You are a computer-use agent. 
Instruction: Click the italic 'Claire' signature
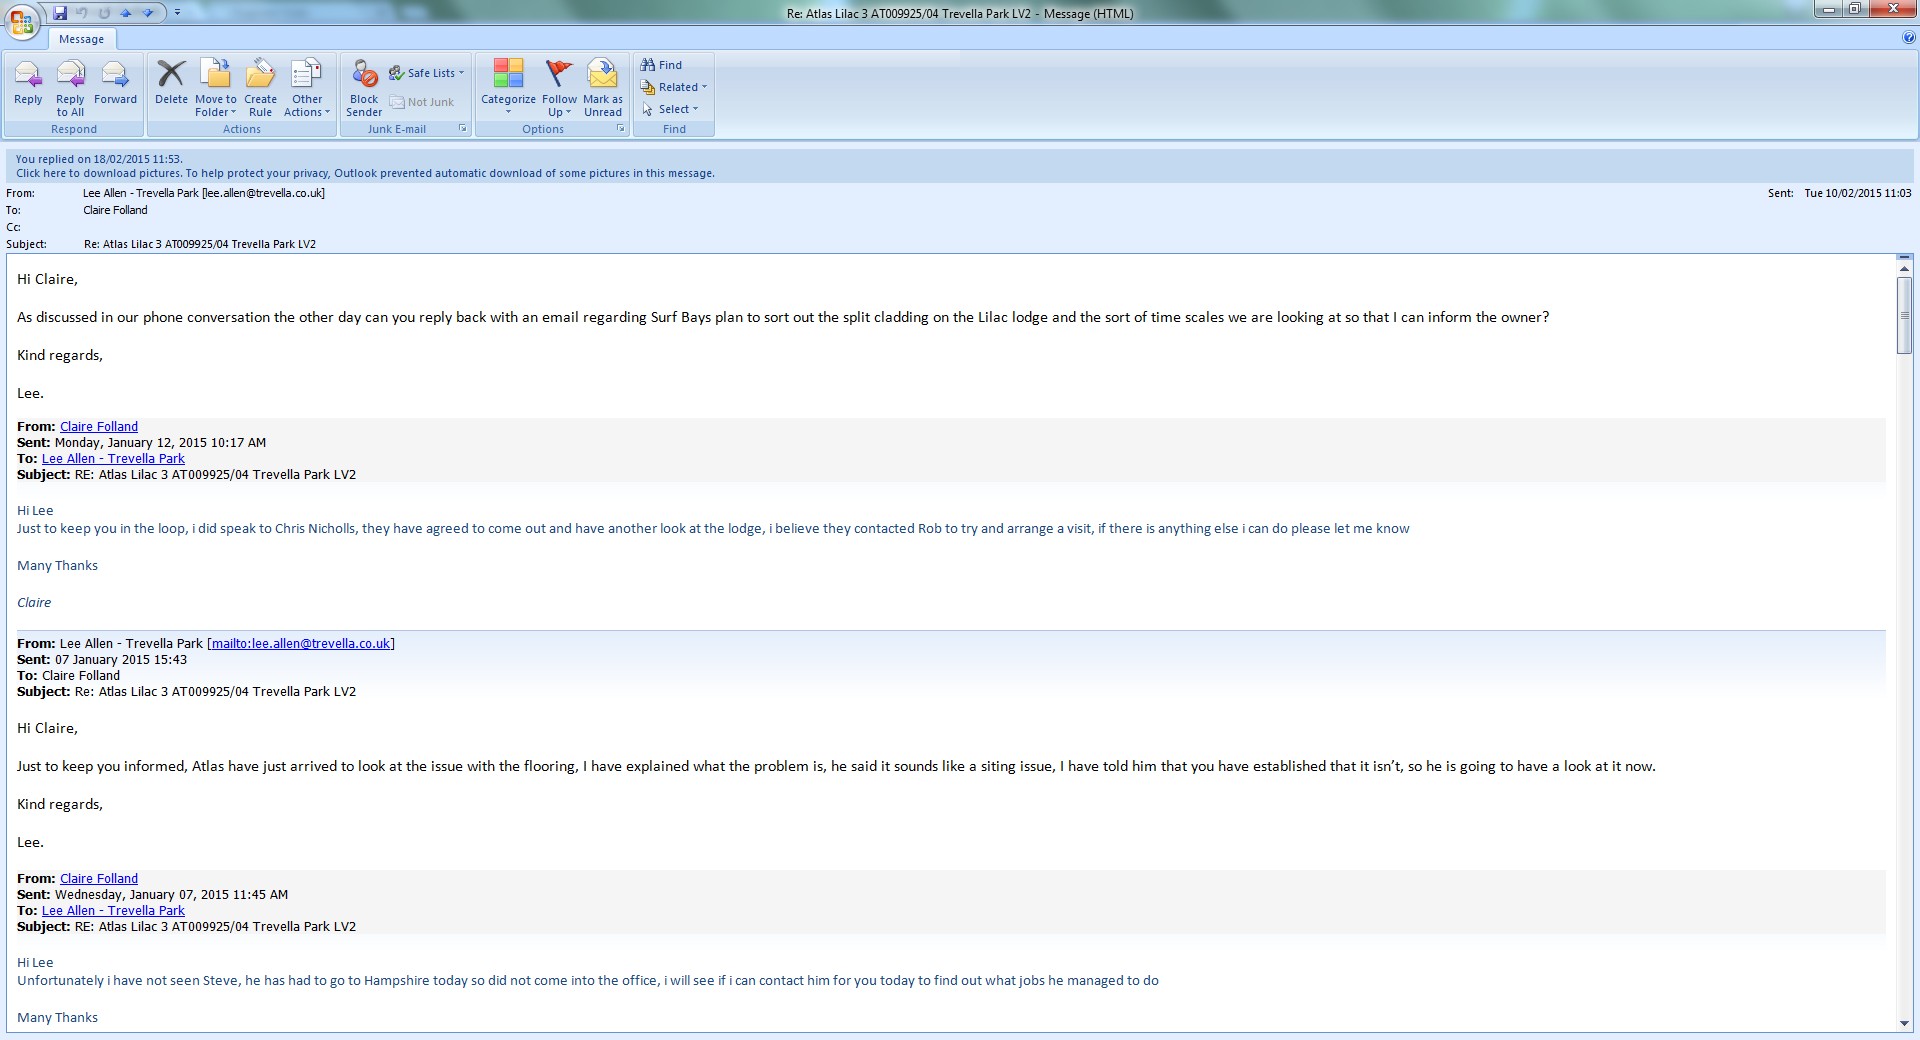point(34,602)
